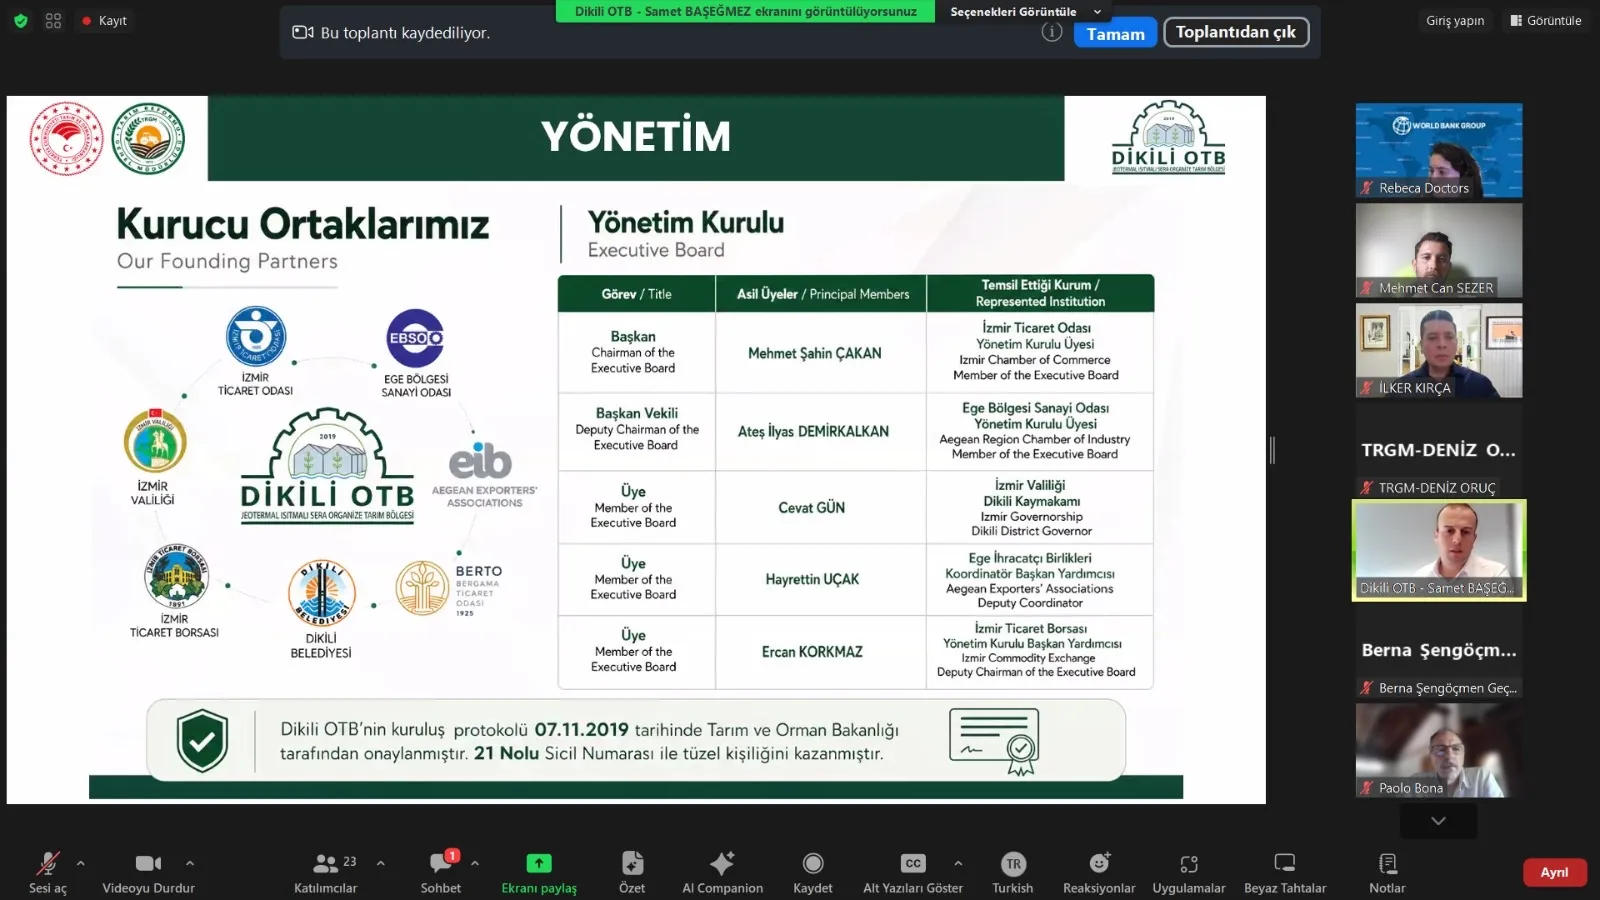This screenshot has height=900, width=1600.
Task: Open Reaksiyonlar reactions menu
Action: pyautogui.click(x=1099, y=872)
